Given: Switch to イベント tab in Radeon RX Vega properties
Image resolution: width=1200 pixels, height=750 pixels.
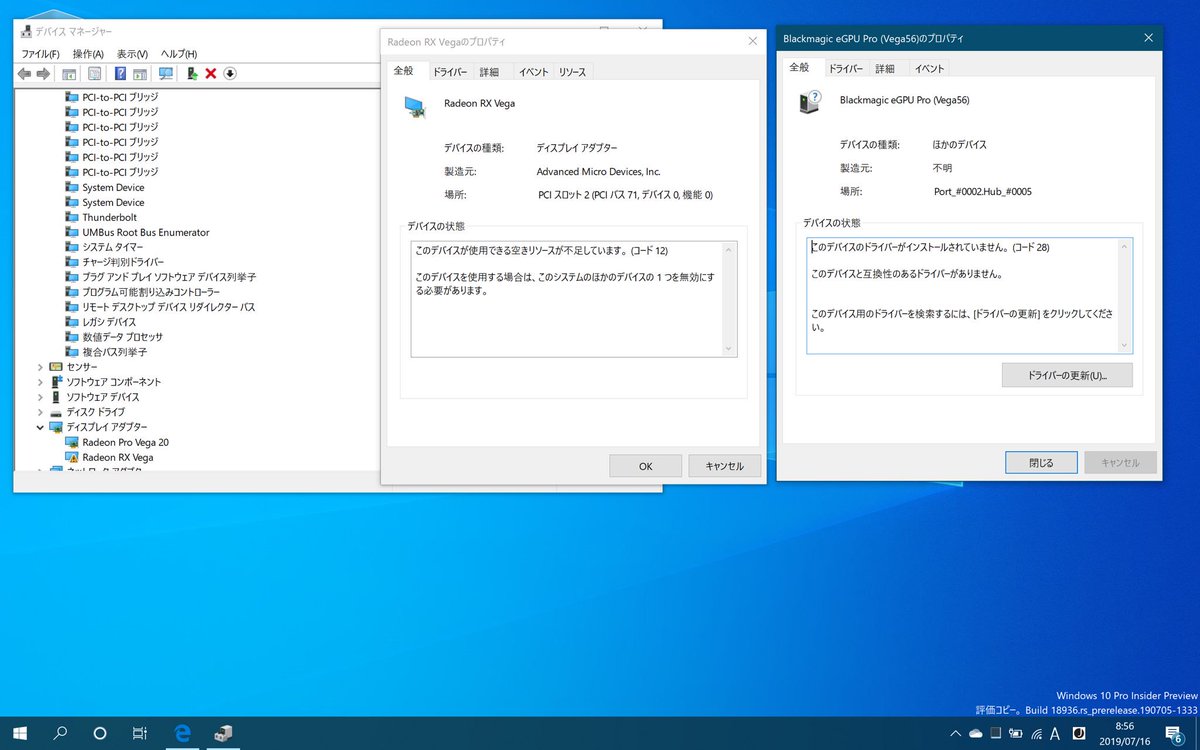Looking at the screenshot, I should (533, 72).
